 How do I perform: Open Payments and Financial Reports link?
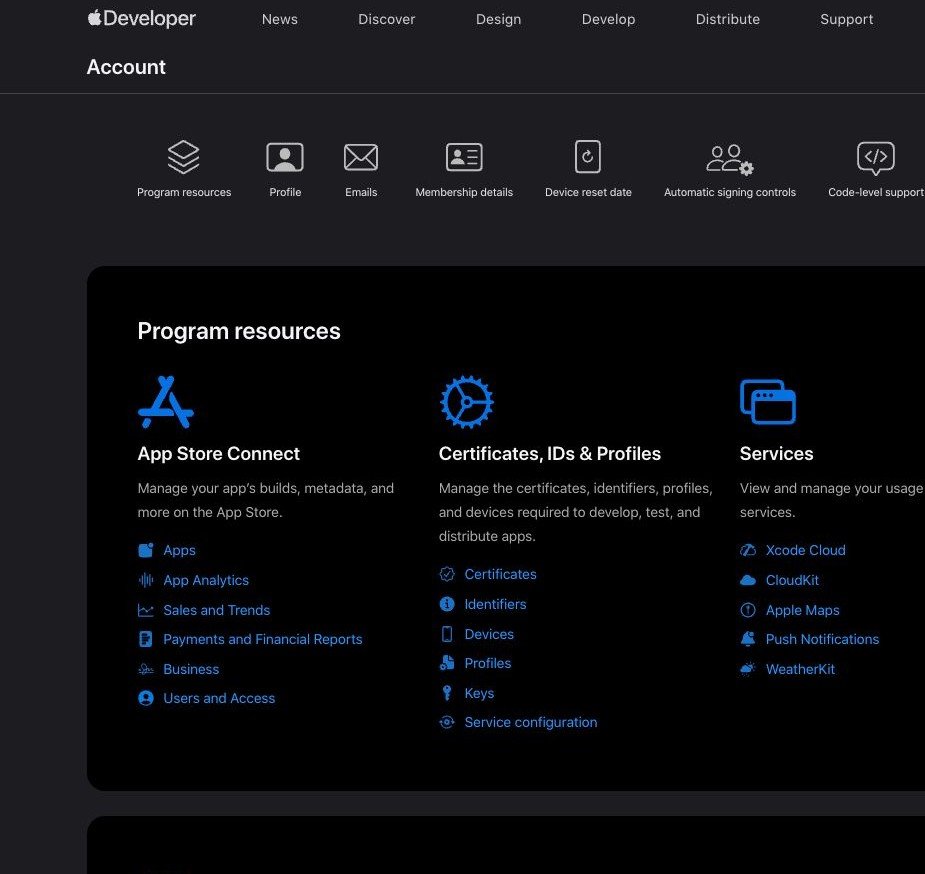(263, 639)
